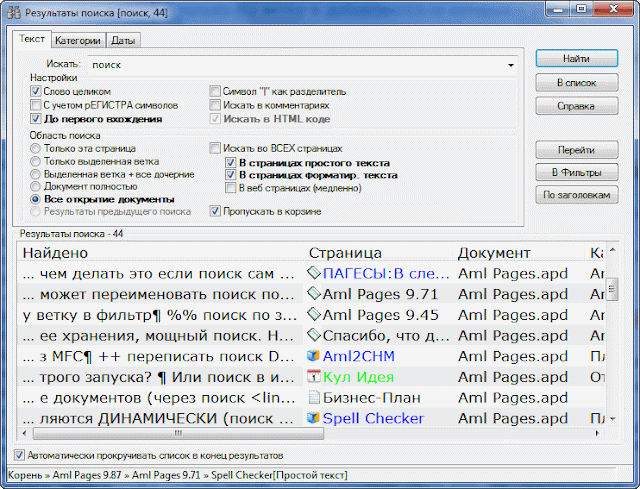Click the binoculars icon in the title bar
The height and width of the screenshot is (489, 640).
click(14, 13)
